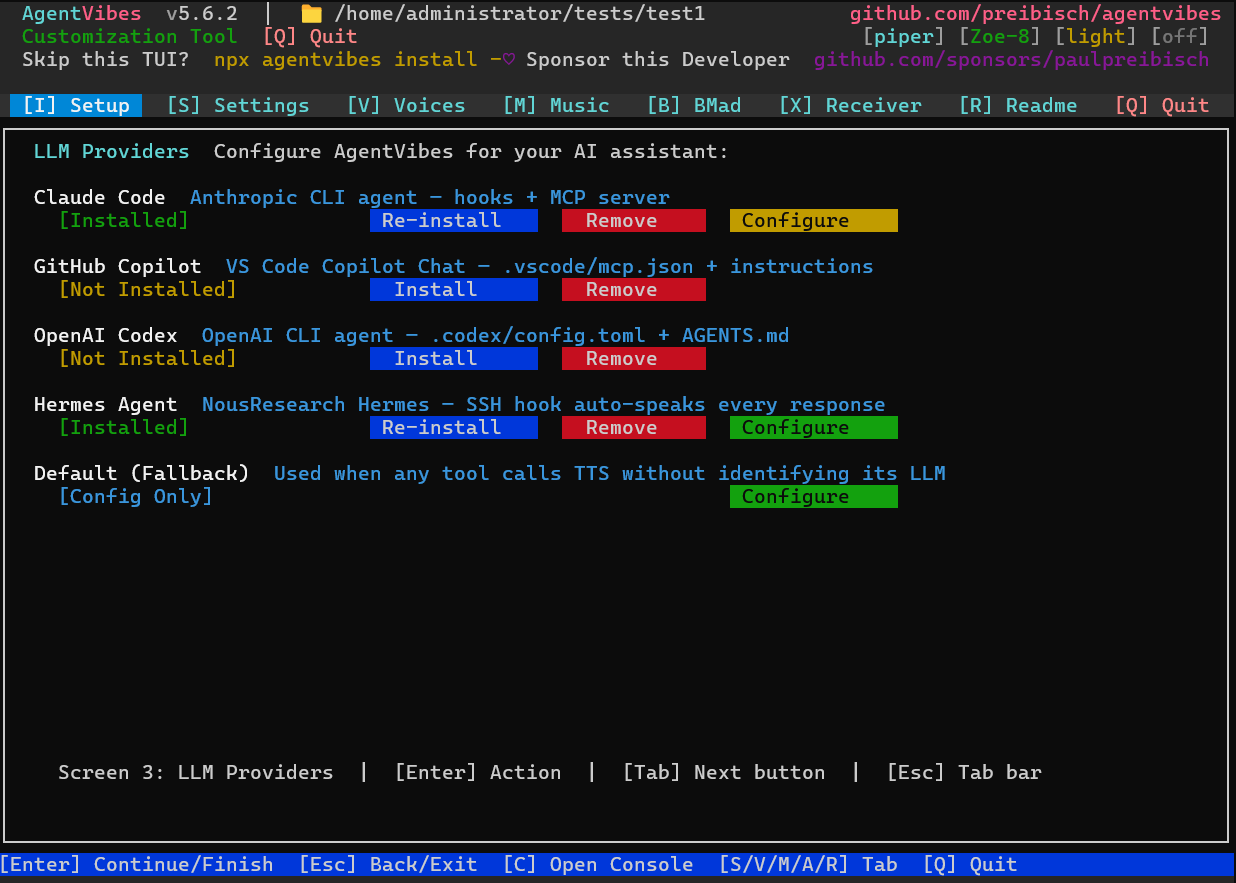Open the [I] Setup tab
1236x883 pixels.
click(76, 105)
